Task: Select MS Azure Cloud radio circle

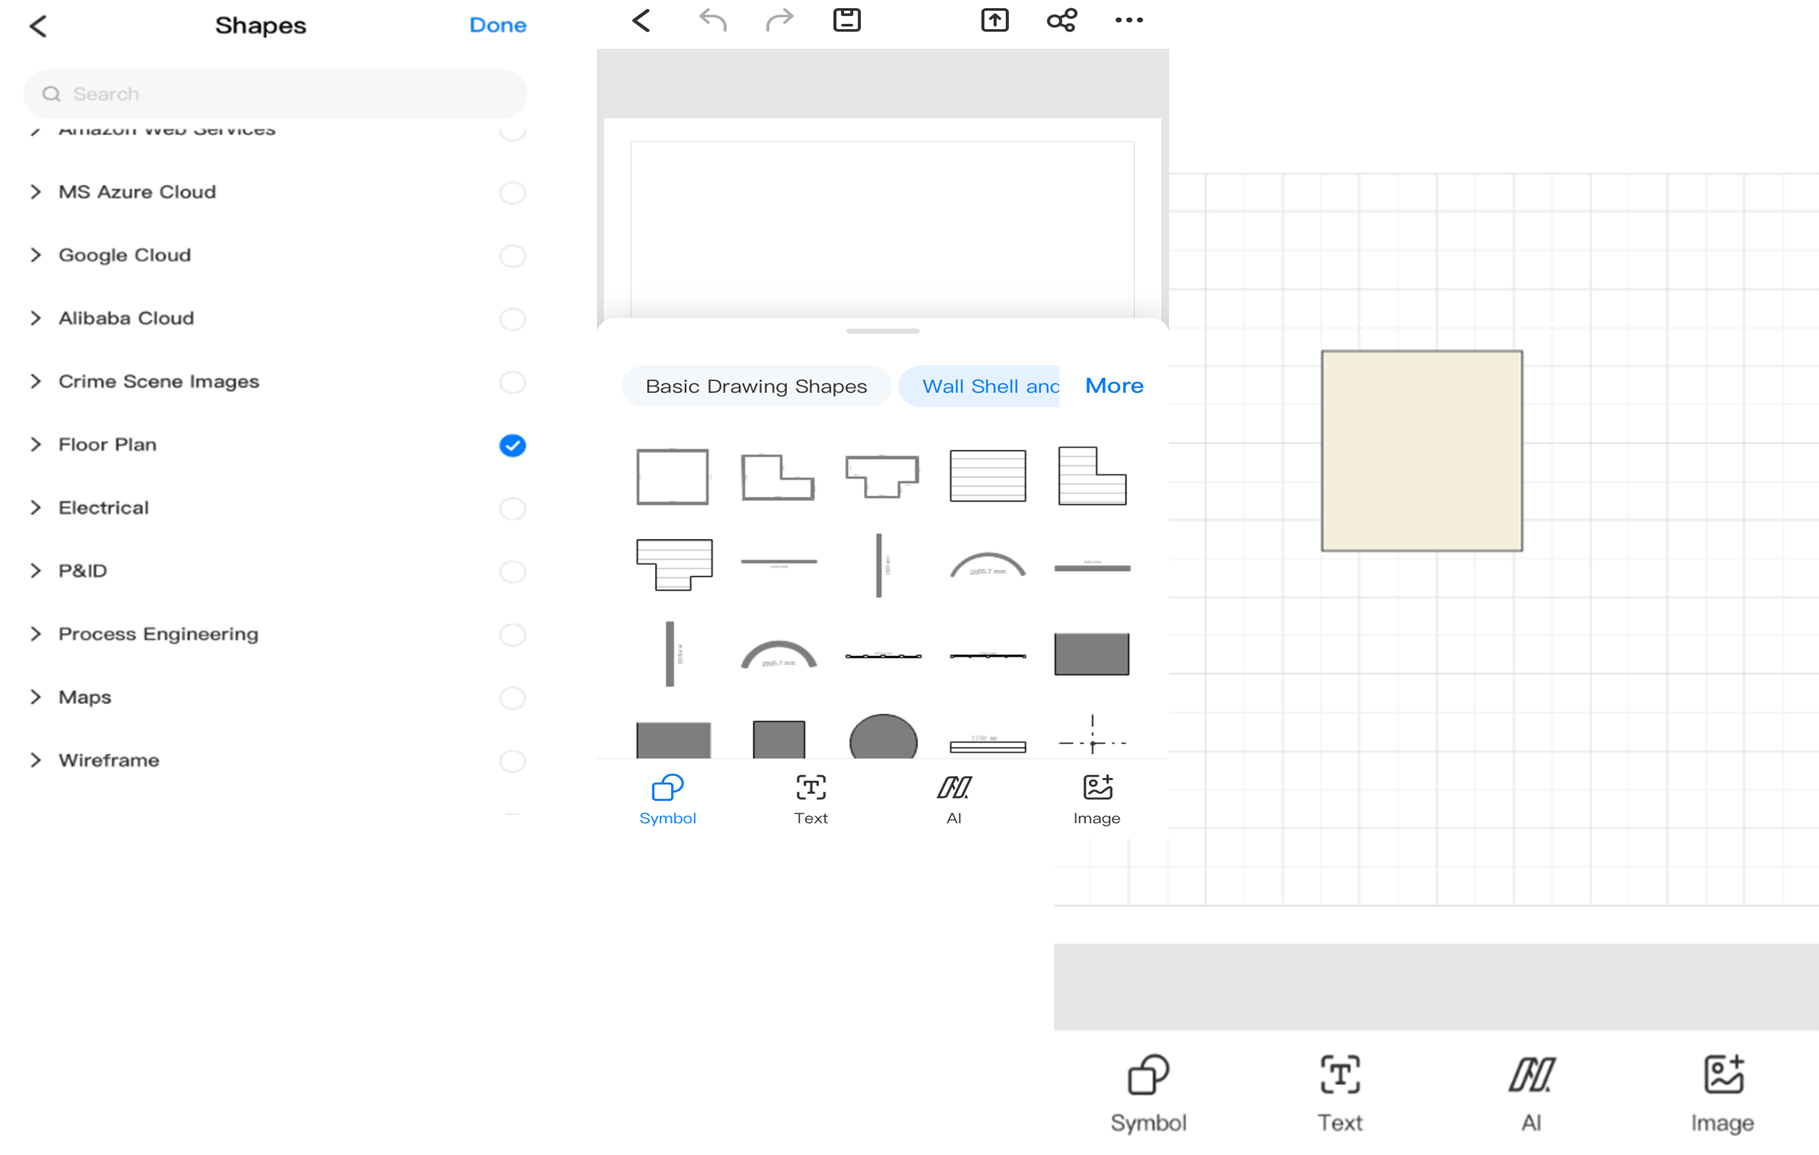Action: pos(512,193)
